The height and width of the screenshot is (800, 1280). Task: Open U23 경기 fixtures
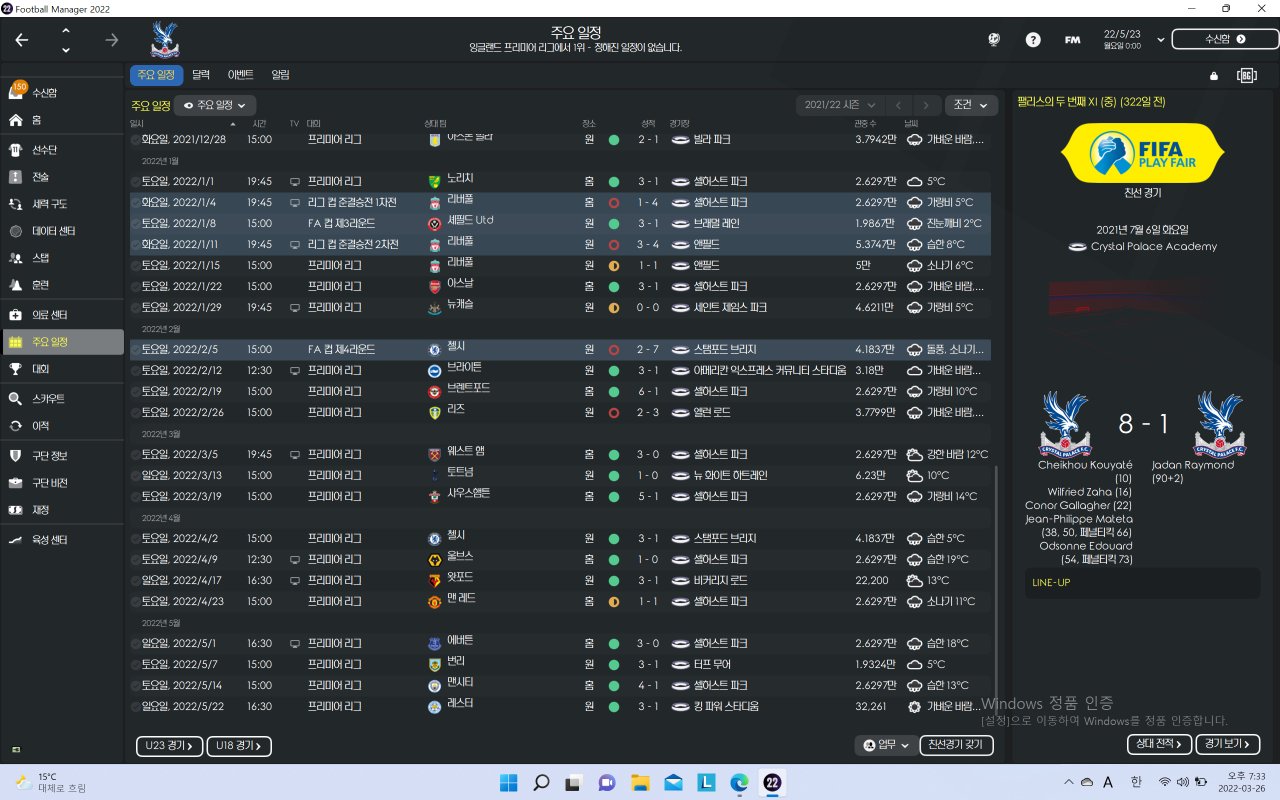pyautogui.click(x=169, y=746)
